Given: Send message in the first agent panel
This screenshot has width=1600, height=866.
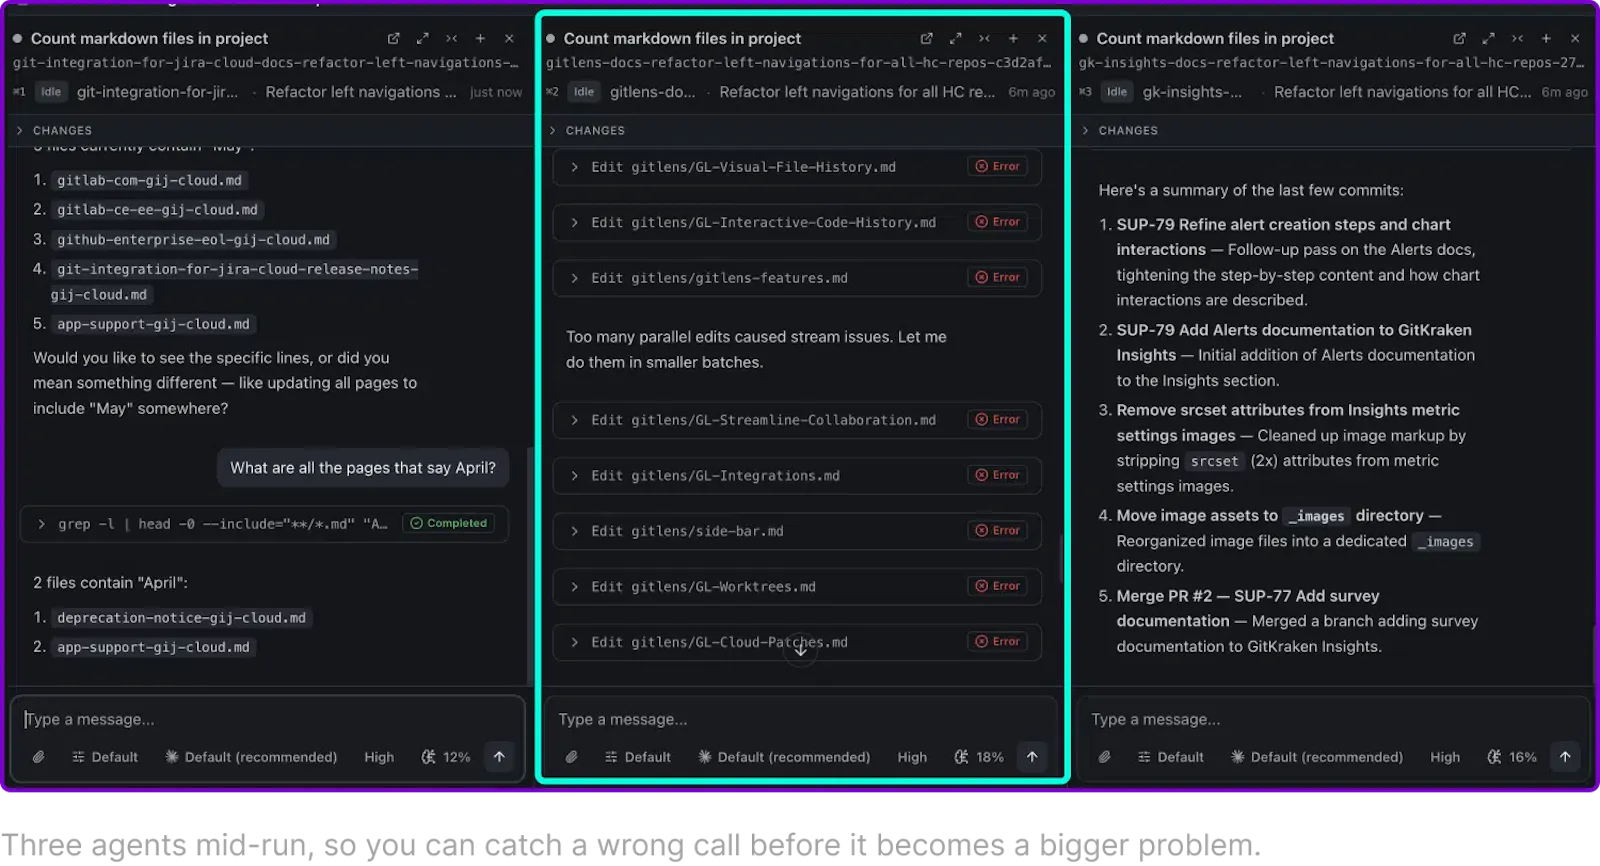Looking at the screenshot, I should 499,757.
